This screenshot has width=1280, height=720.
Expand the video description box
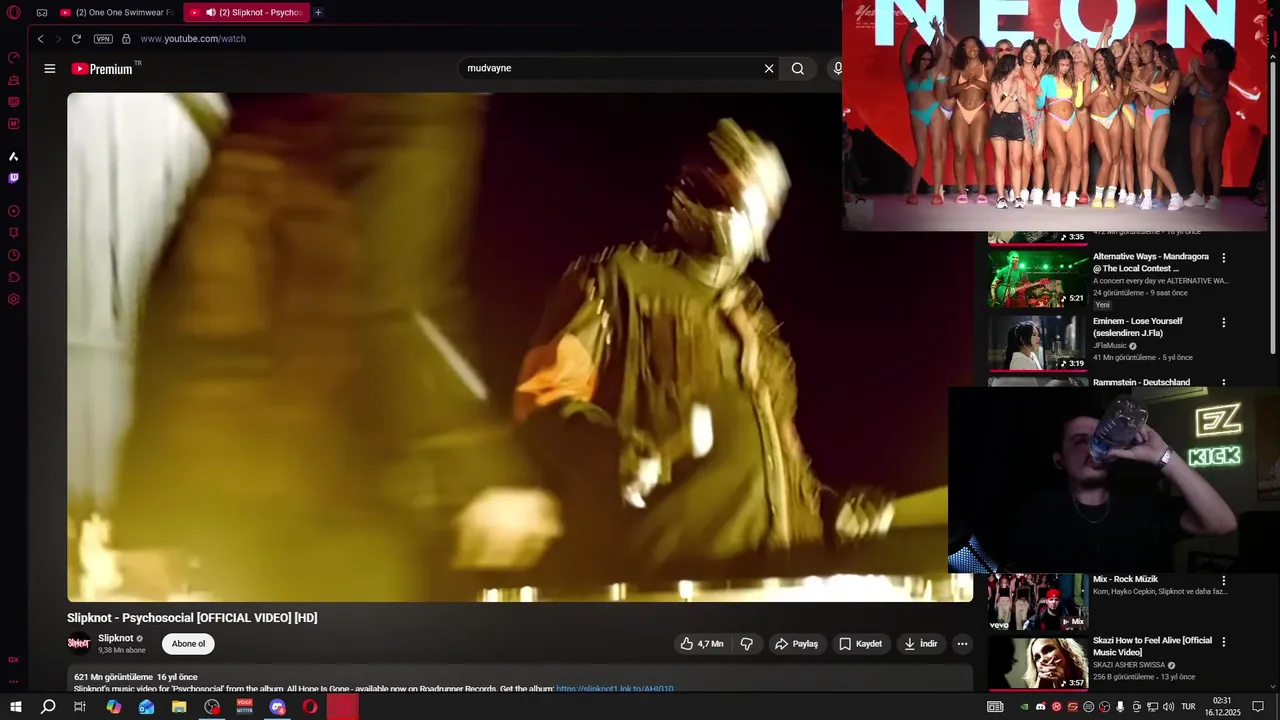(520, 678)
